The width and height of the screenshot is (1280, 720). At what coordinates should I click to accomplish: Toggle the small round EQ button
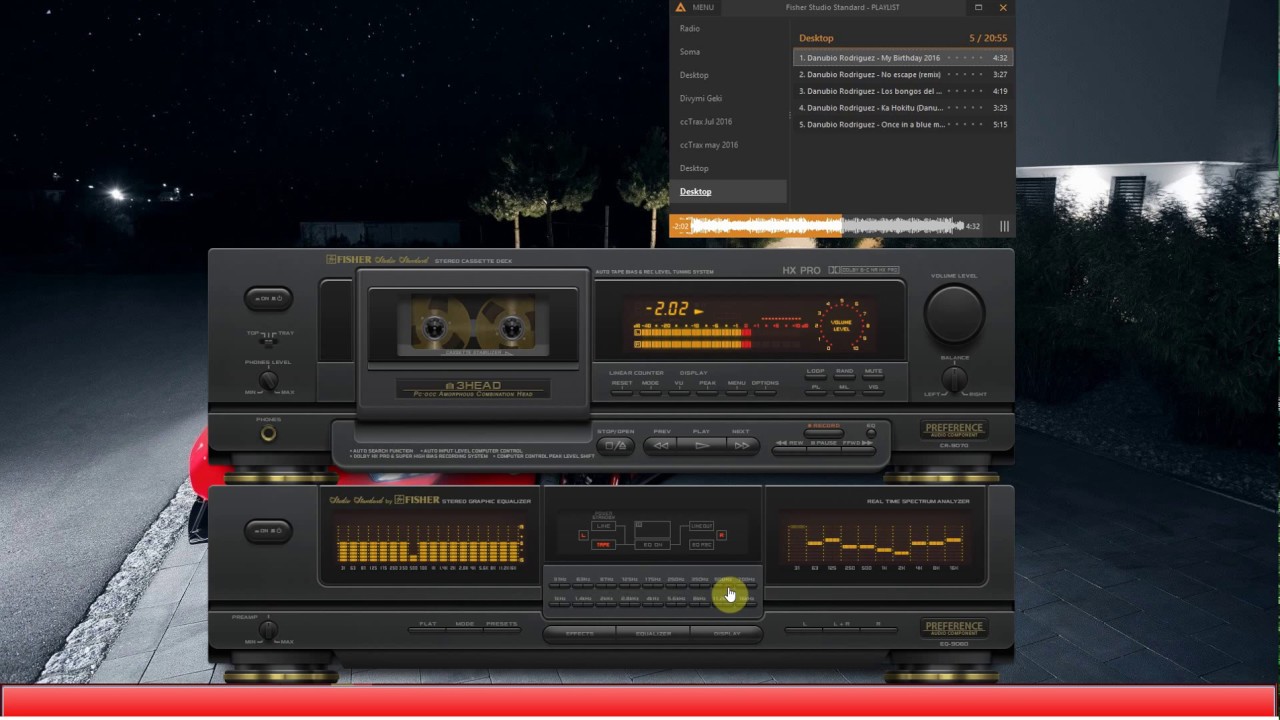pos(871,433)
